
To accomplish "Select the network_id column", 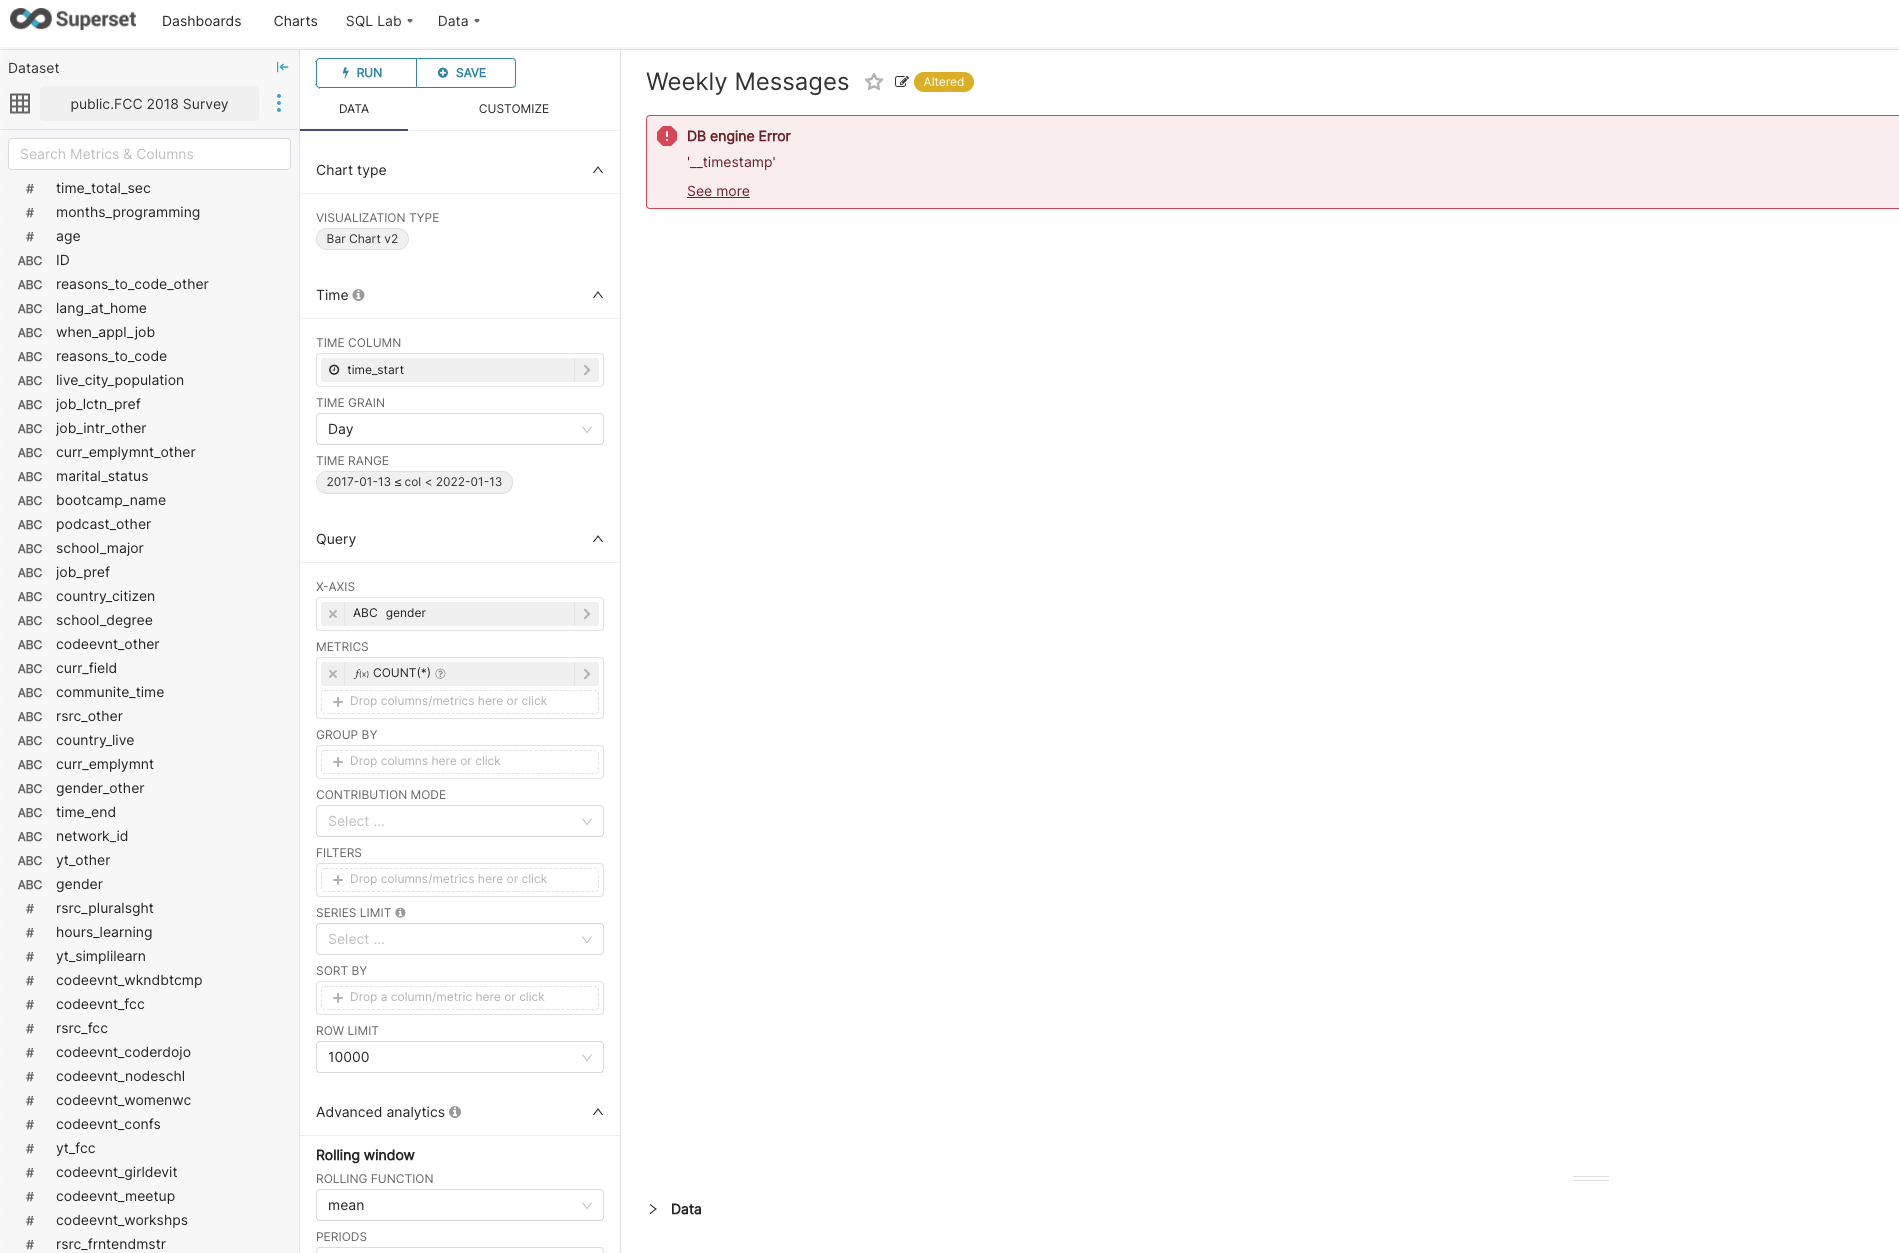I will [92, 836].
